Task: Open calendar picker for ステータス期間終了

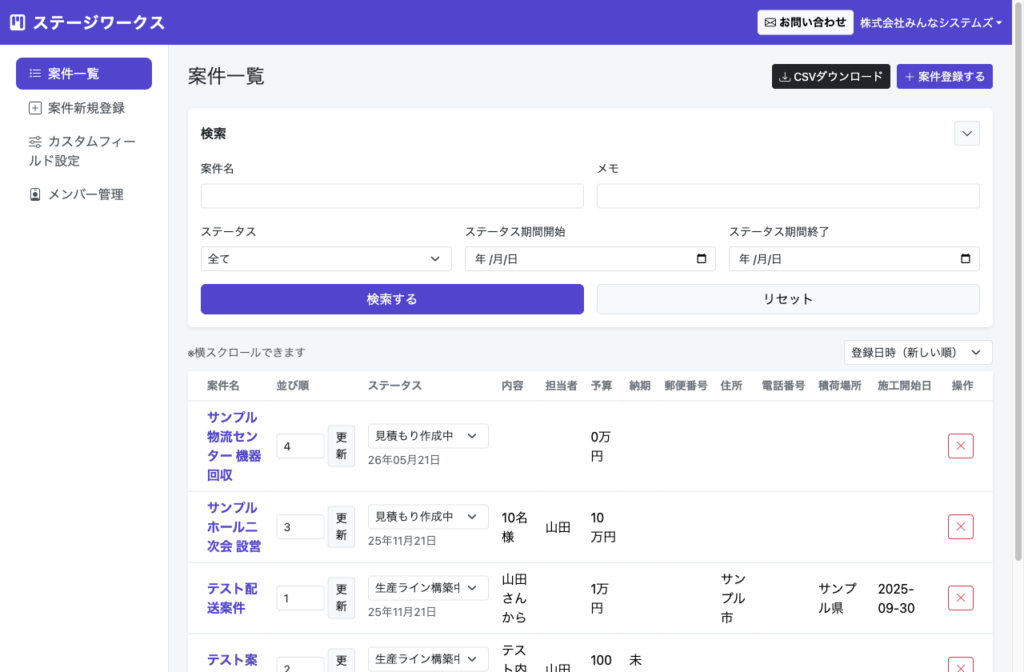Action: (965, 259)
